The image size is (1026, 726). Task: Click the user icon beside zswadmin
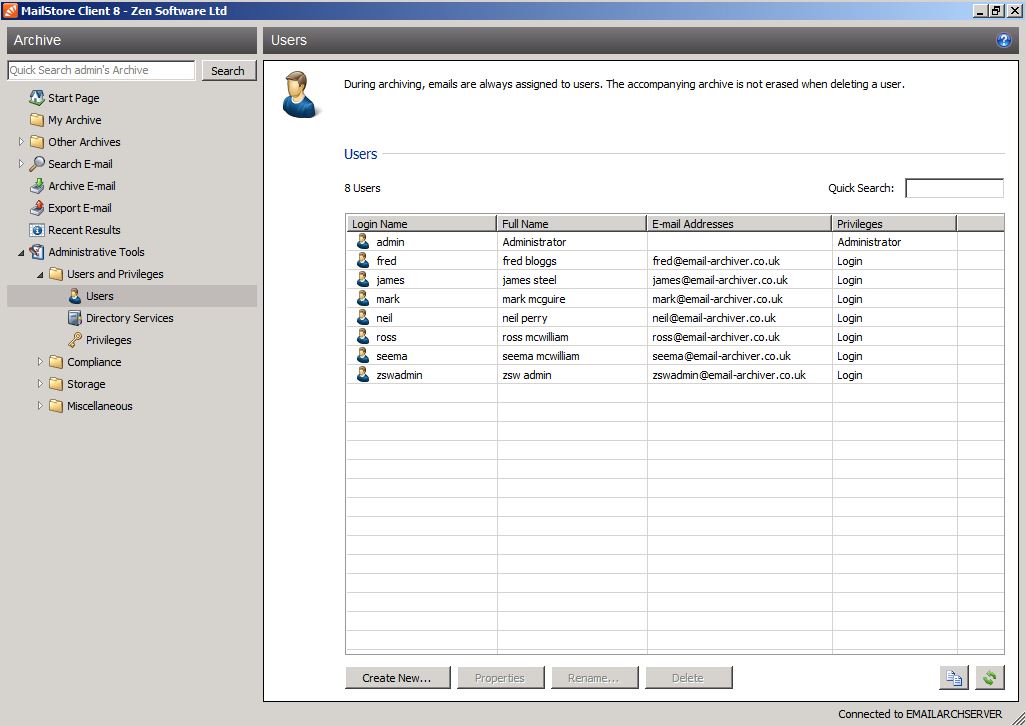pos(363,375)
